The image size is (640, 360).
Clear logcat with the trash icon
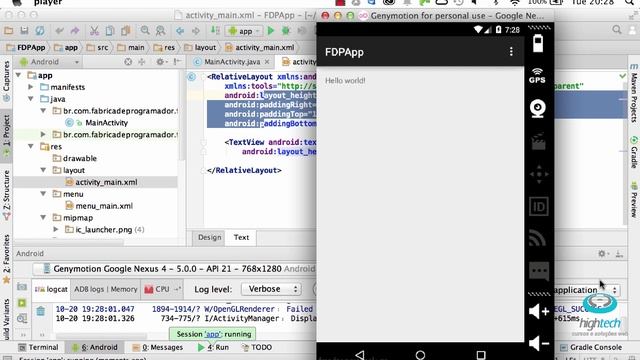[x=41, y=311]
